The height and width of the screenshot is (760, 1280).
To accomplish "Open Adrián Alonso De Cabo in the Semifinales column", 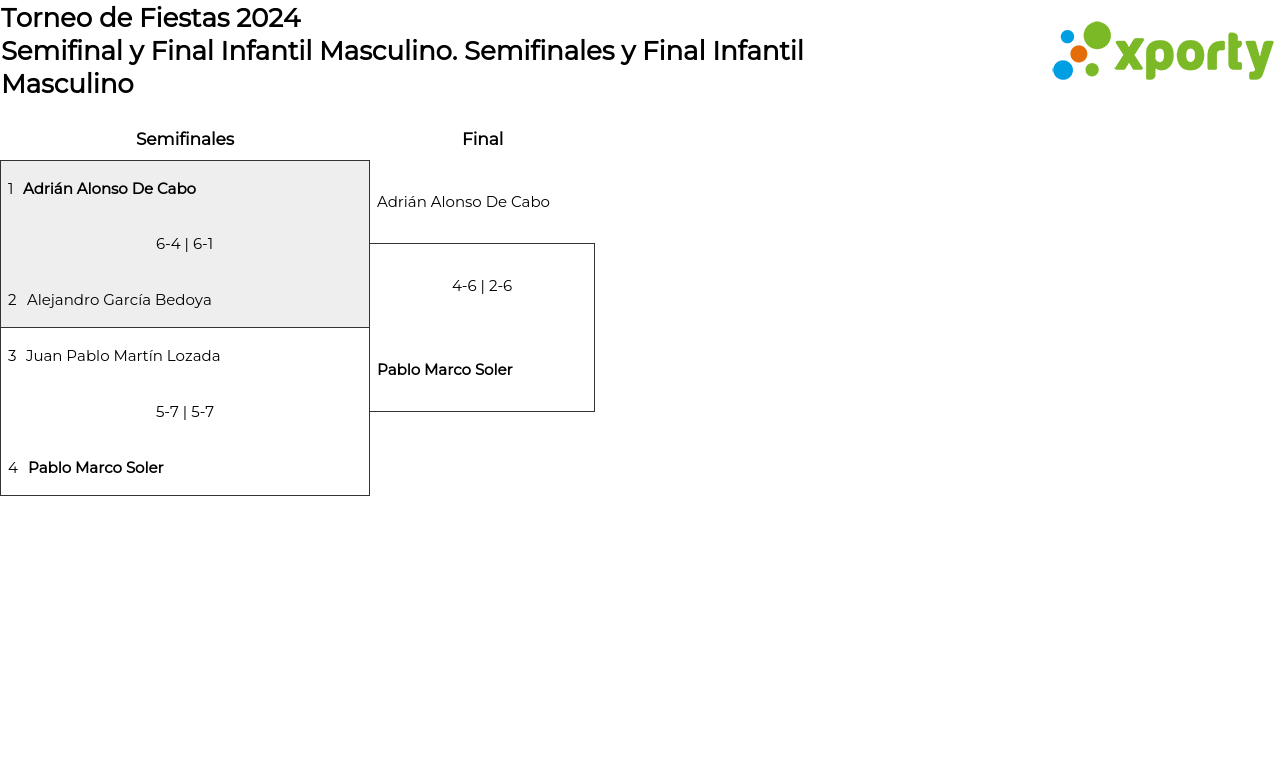I will (x=109, y=188).
